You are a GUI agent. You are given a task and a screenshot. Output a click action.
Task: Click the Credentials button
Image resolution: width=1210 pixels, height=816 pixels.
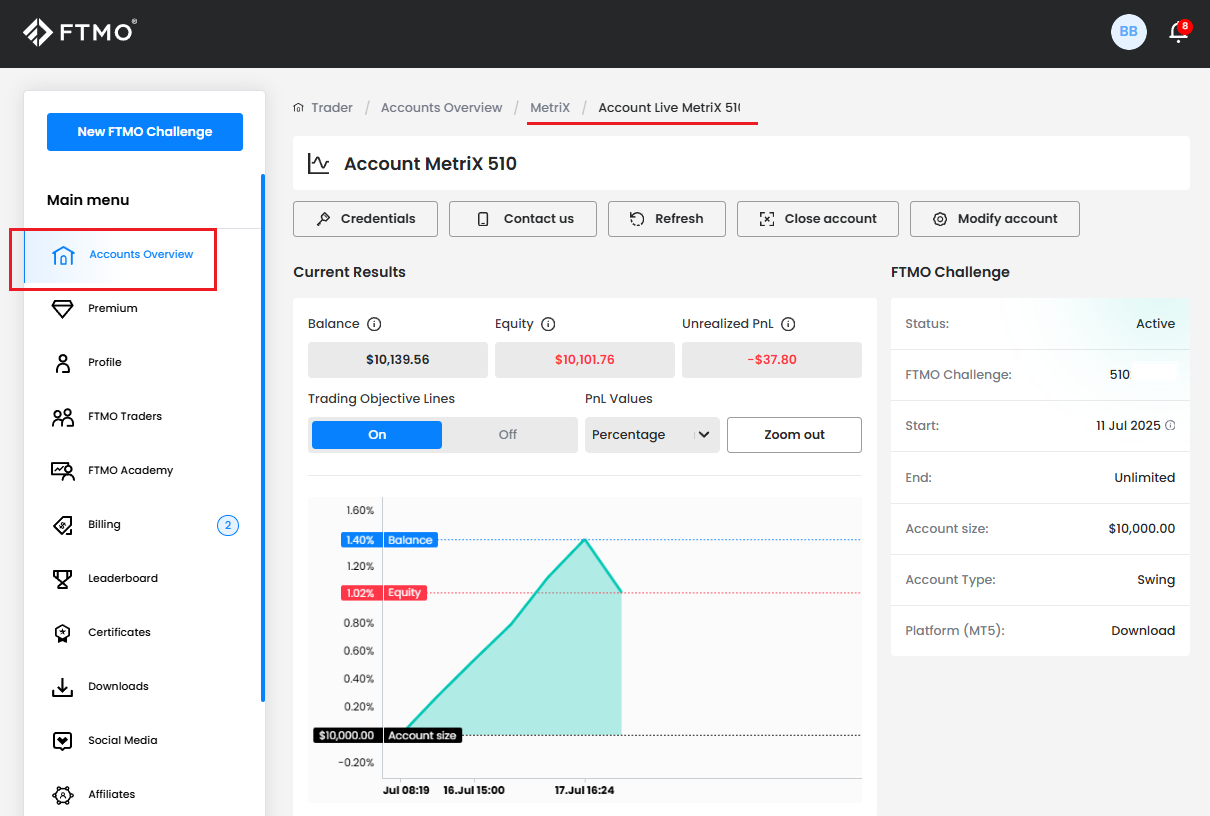[x=365, y=219]
